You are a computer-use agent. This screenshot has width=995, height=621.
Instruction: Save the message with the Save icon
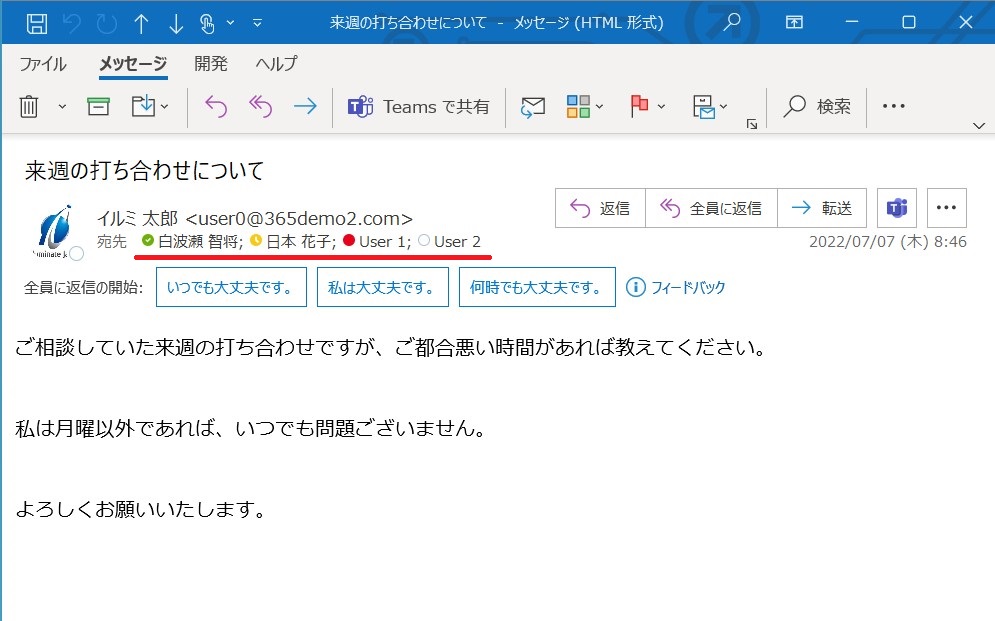pyautogui.click(x=37, y=22)
